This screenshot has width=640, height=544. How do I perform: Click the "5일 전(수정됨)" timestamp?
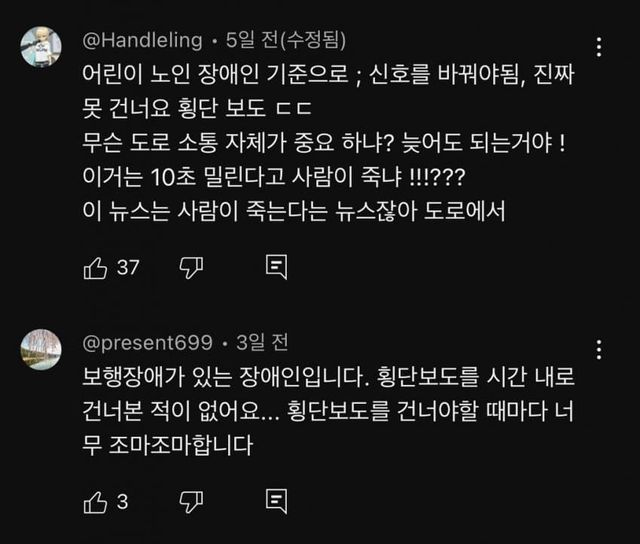click(284, 41)
